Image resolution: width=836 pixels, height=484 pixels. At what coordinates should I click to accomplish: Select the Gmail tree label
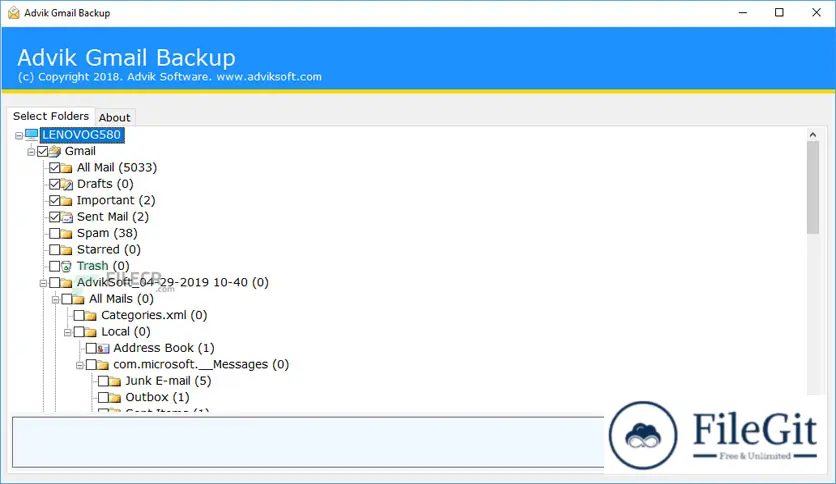click(x=80, y=151)
